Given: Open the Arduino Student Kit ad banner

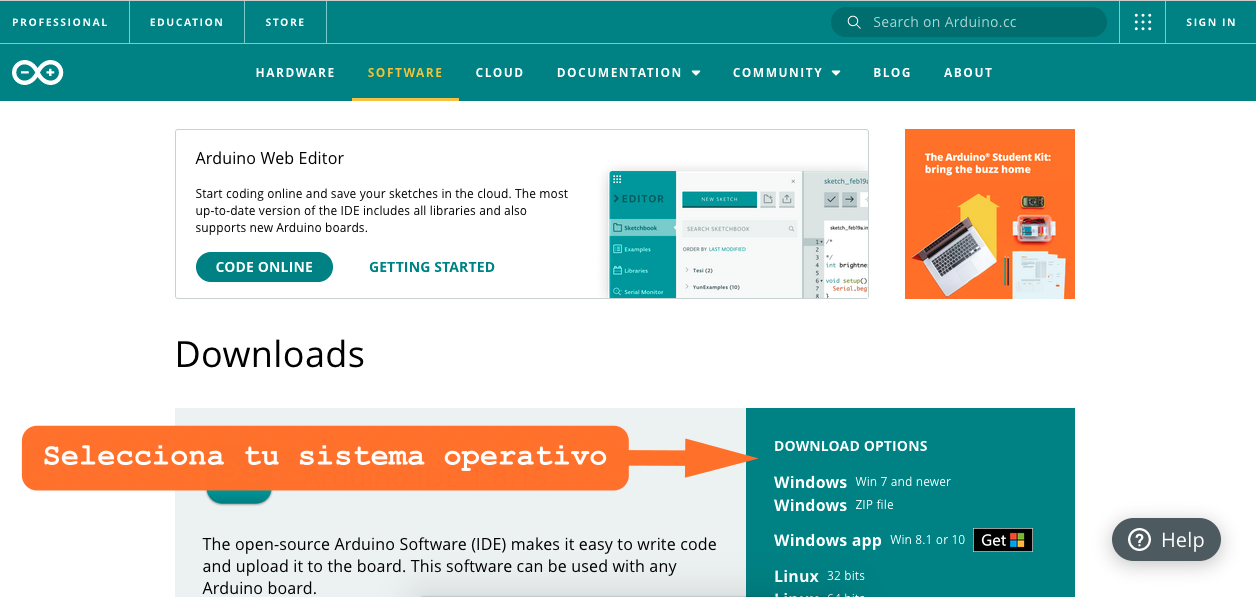Looking at the screenshot, I should coord(990,214).
